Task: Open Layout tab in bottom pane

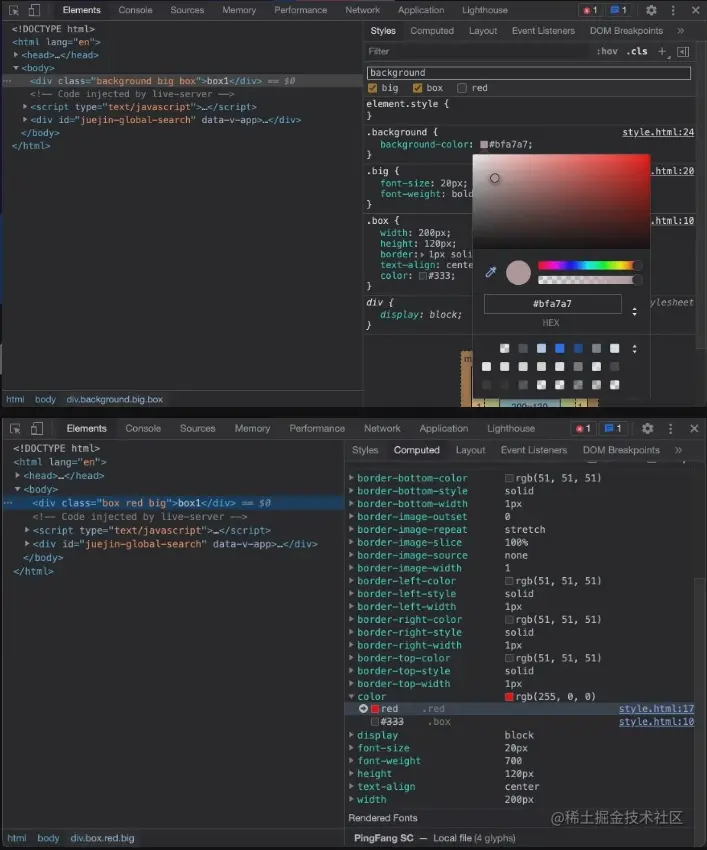Action: 470,450
